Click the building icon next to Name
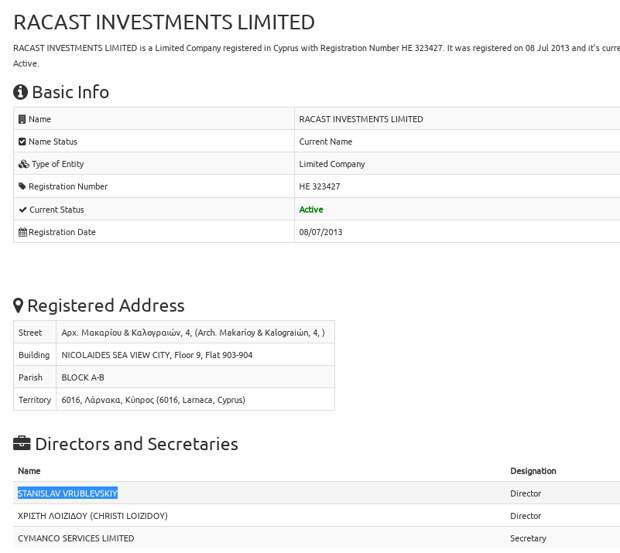 click(22, 119)
